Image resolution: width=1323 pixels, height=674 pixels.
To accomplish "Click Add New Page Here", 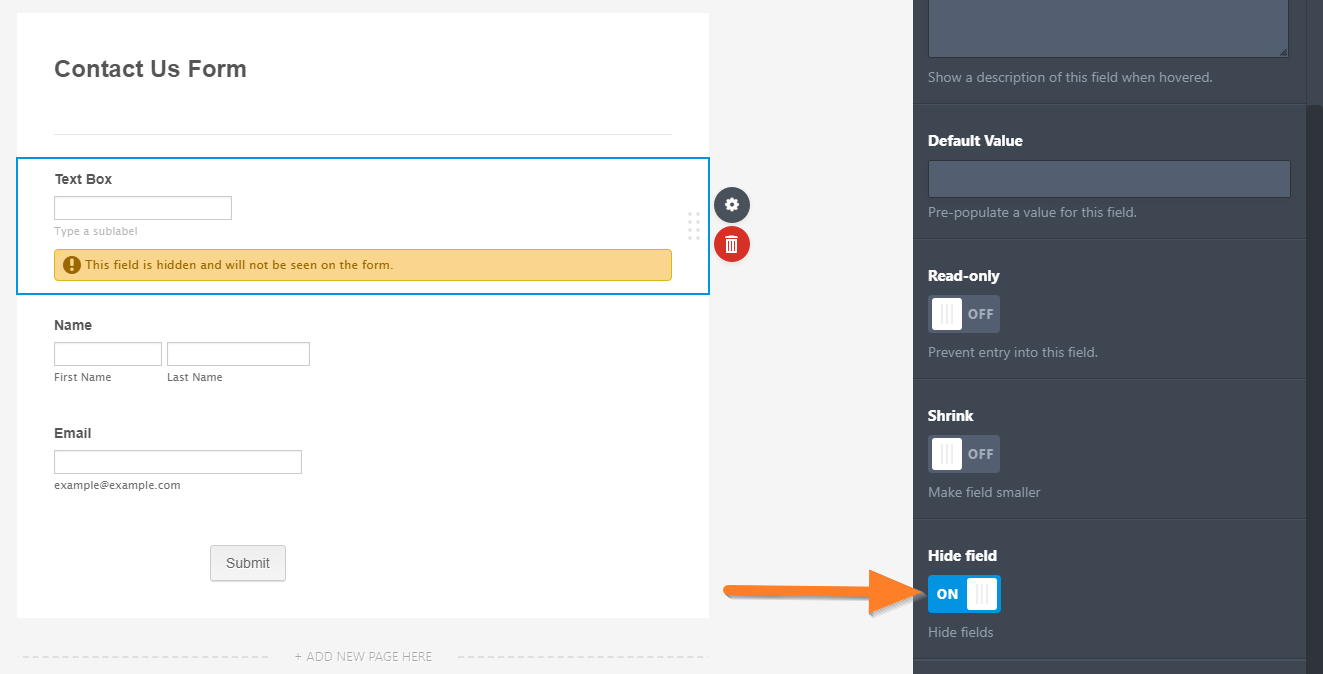I will (363, 657).
